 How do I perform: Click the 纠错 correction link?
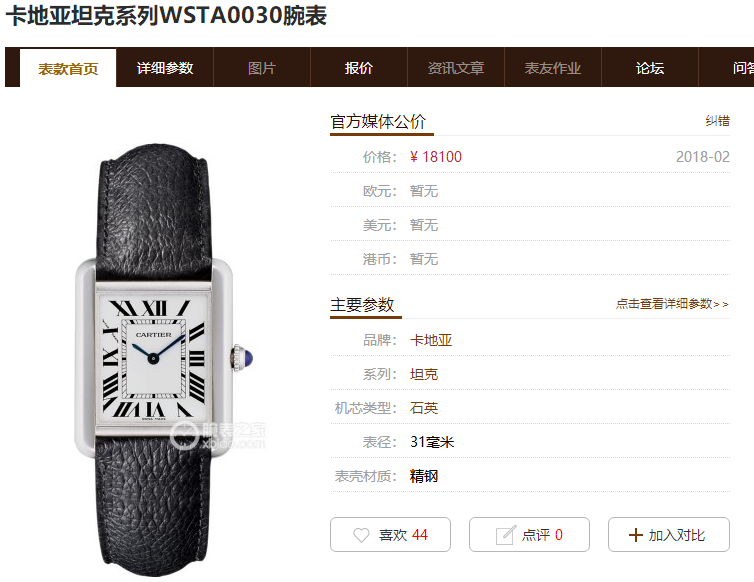coord(717,121)
